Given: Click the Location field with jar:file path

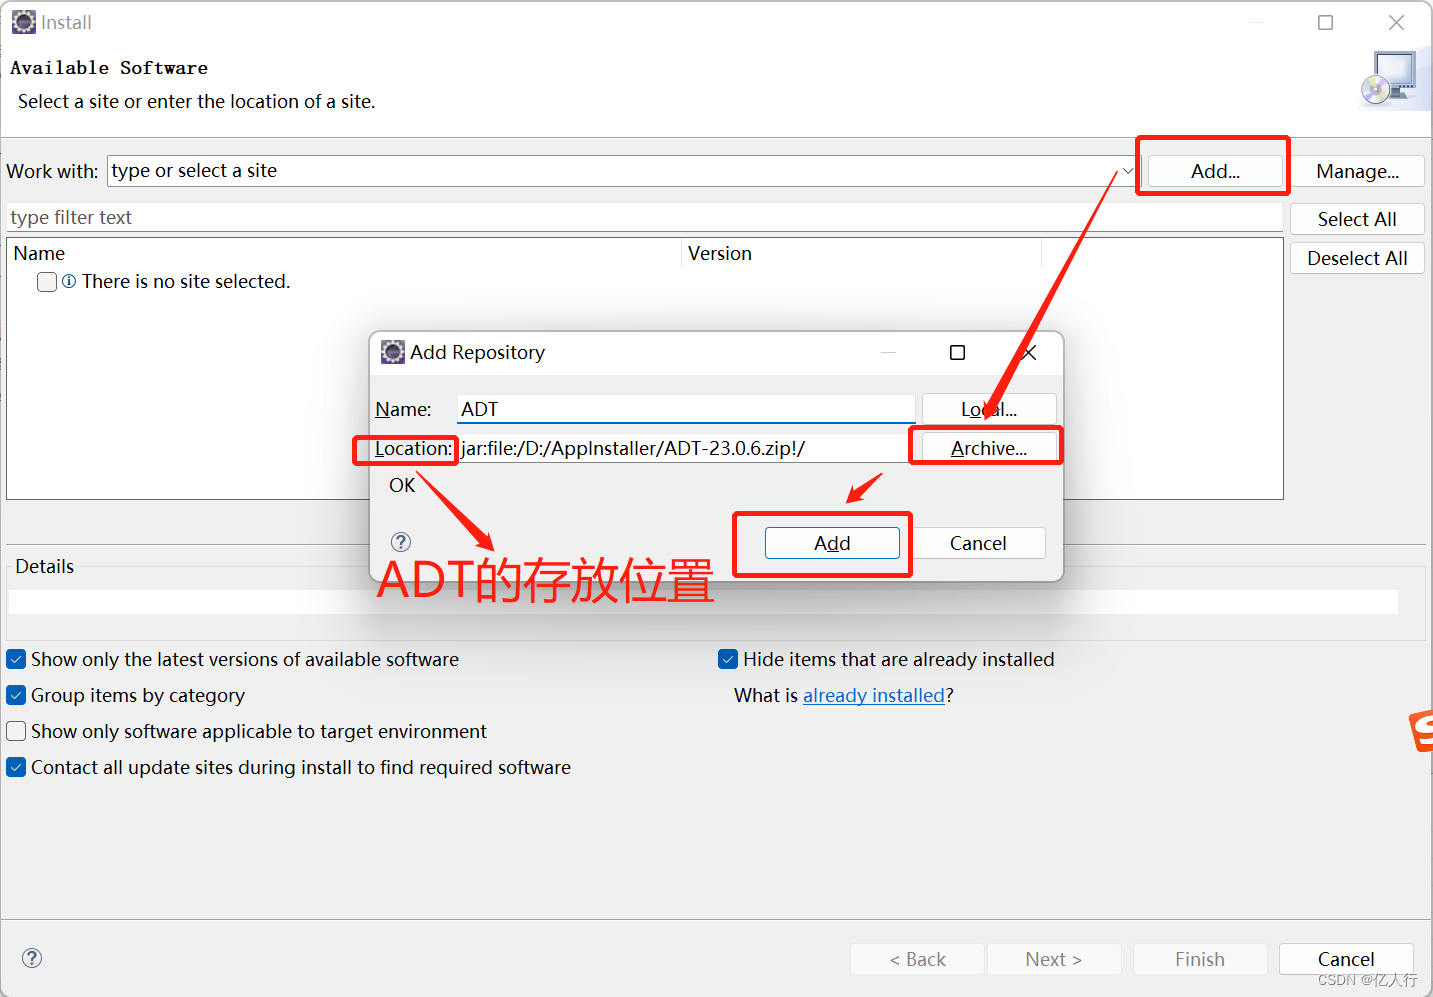Looking at the screenshot, I should coord(684,448).
